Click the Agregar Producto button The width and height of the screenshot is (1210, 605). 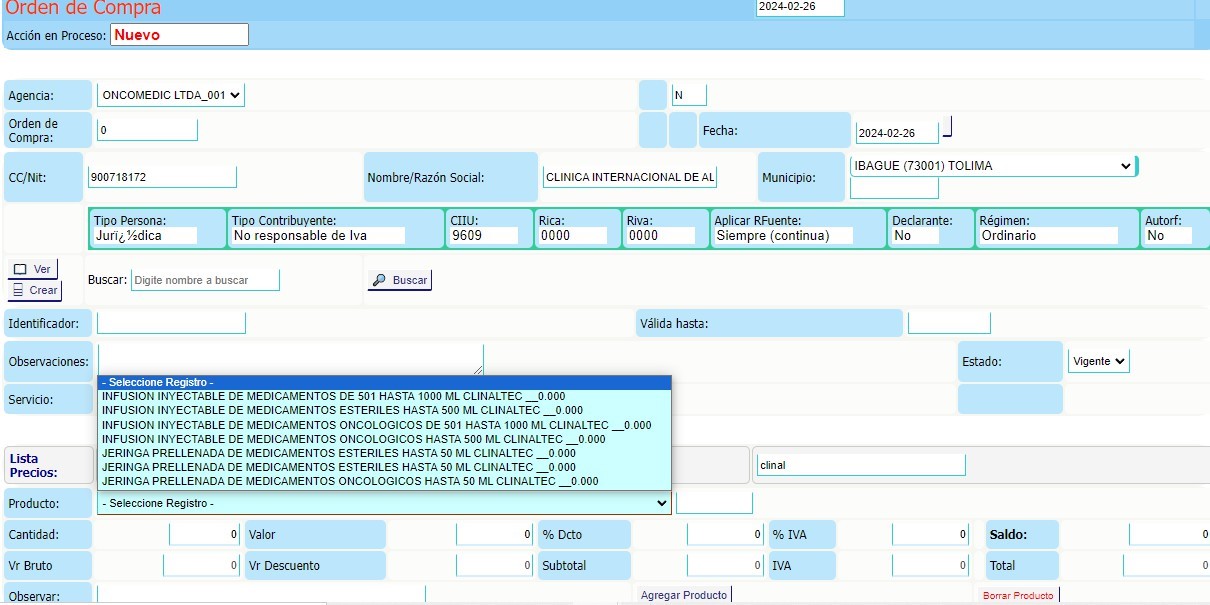tap(684, 595)
